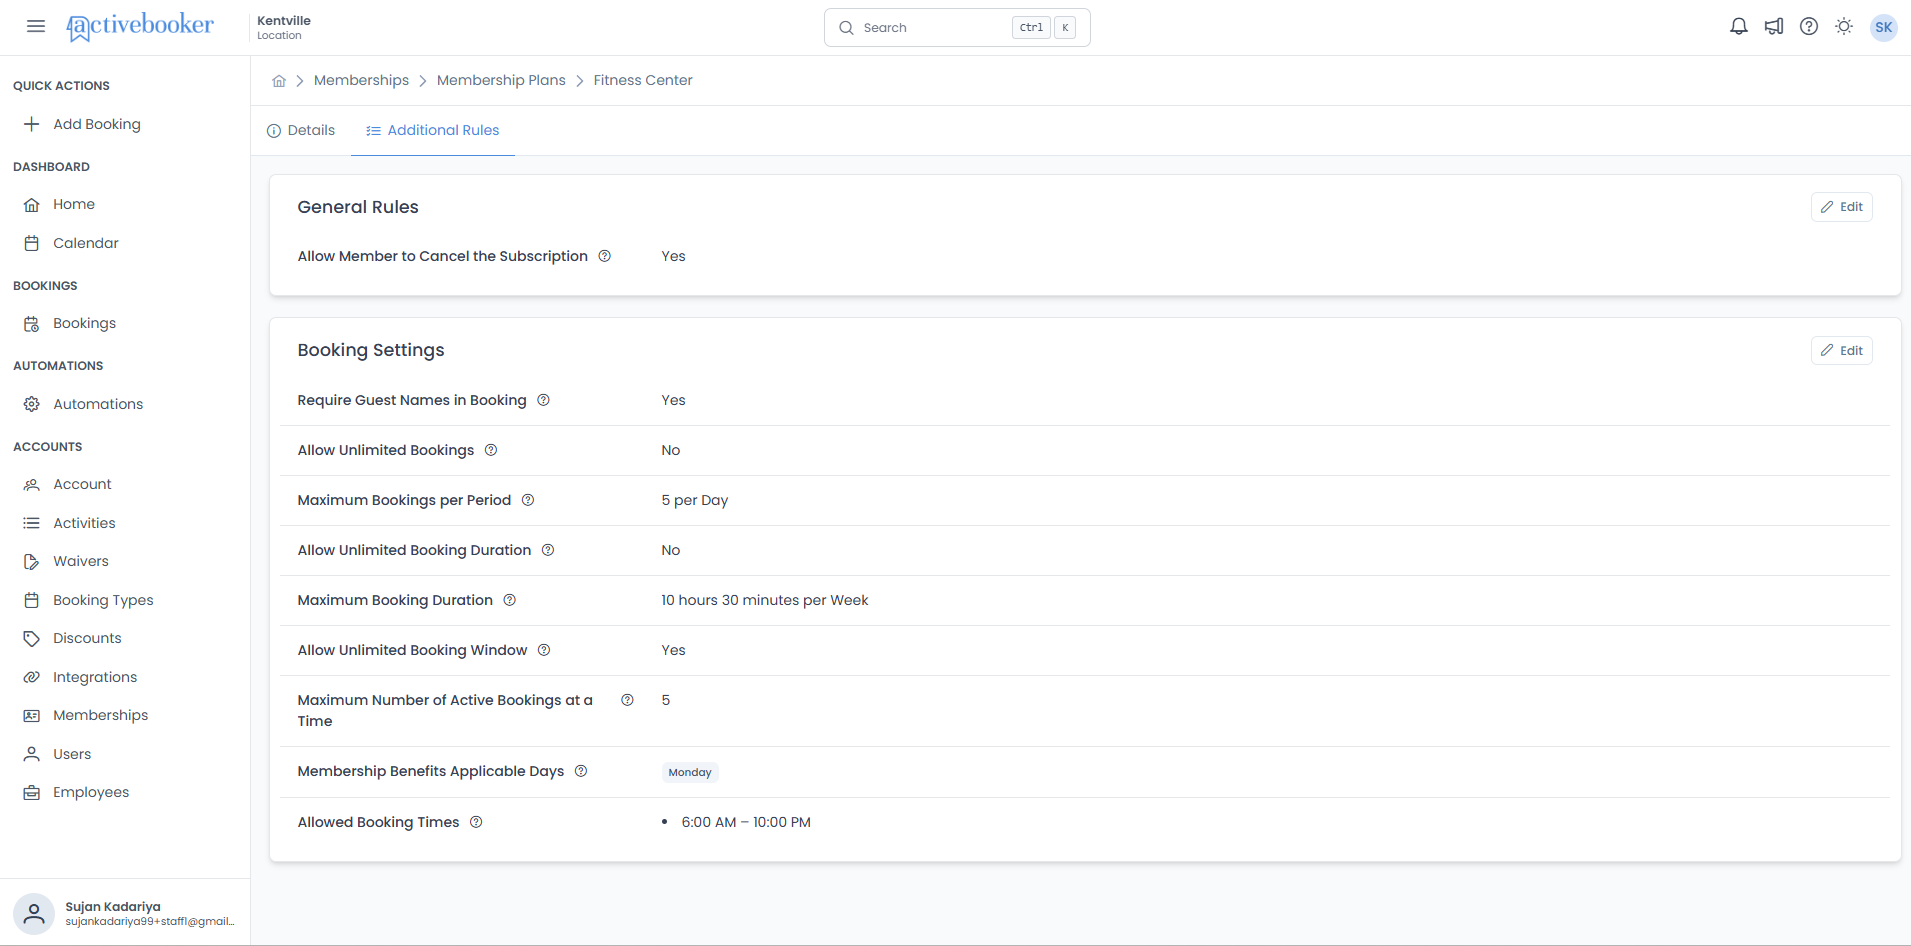Show help for Allowed Booking Times
This screenshot has width=1911, height=946.
476,822
